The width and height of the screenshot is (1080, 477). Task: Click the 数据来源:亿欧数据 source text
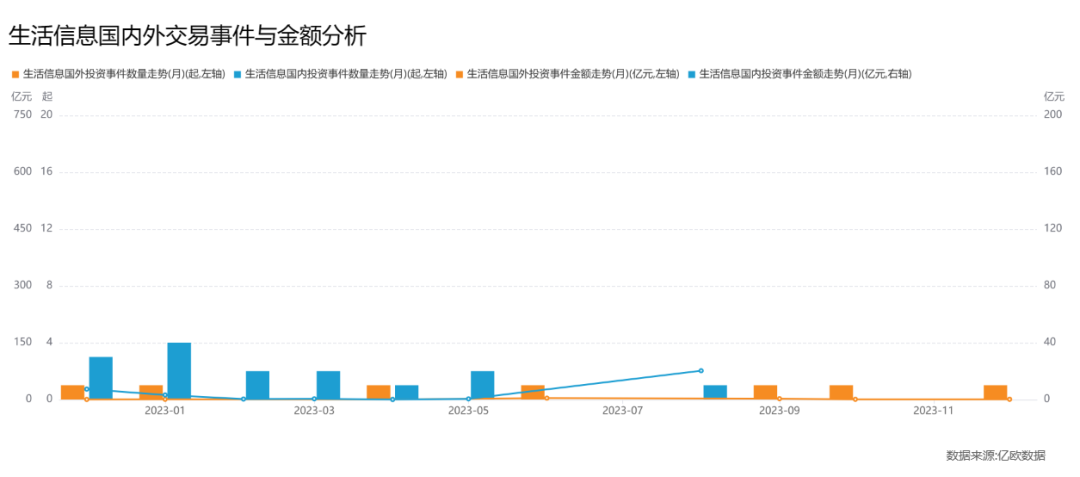[995, 456]
